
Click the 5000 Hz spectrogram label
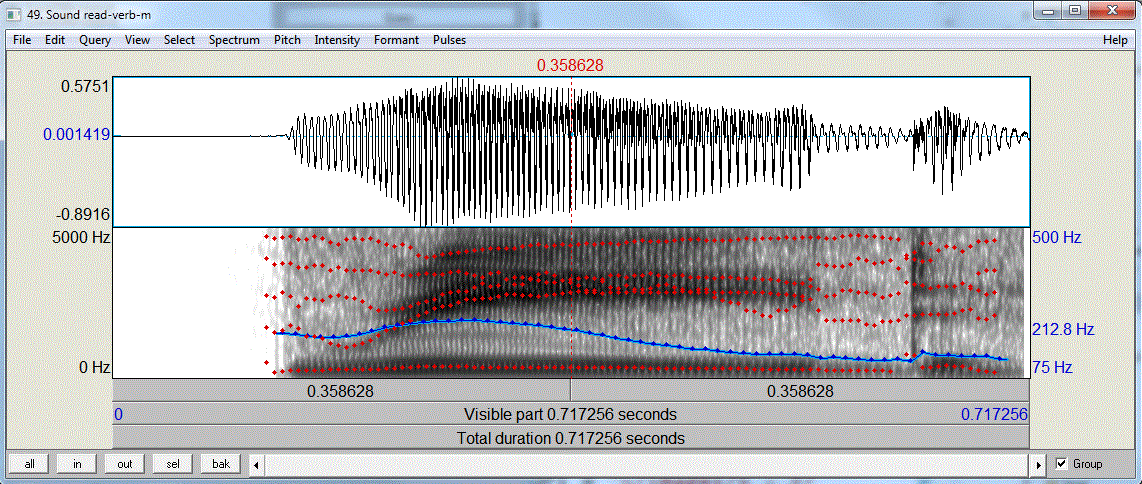click(x=81, y=236)
